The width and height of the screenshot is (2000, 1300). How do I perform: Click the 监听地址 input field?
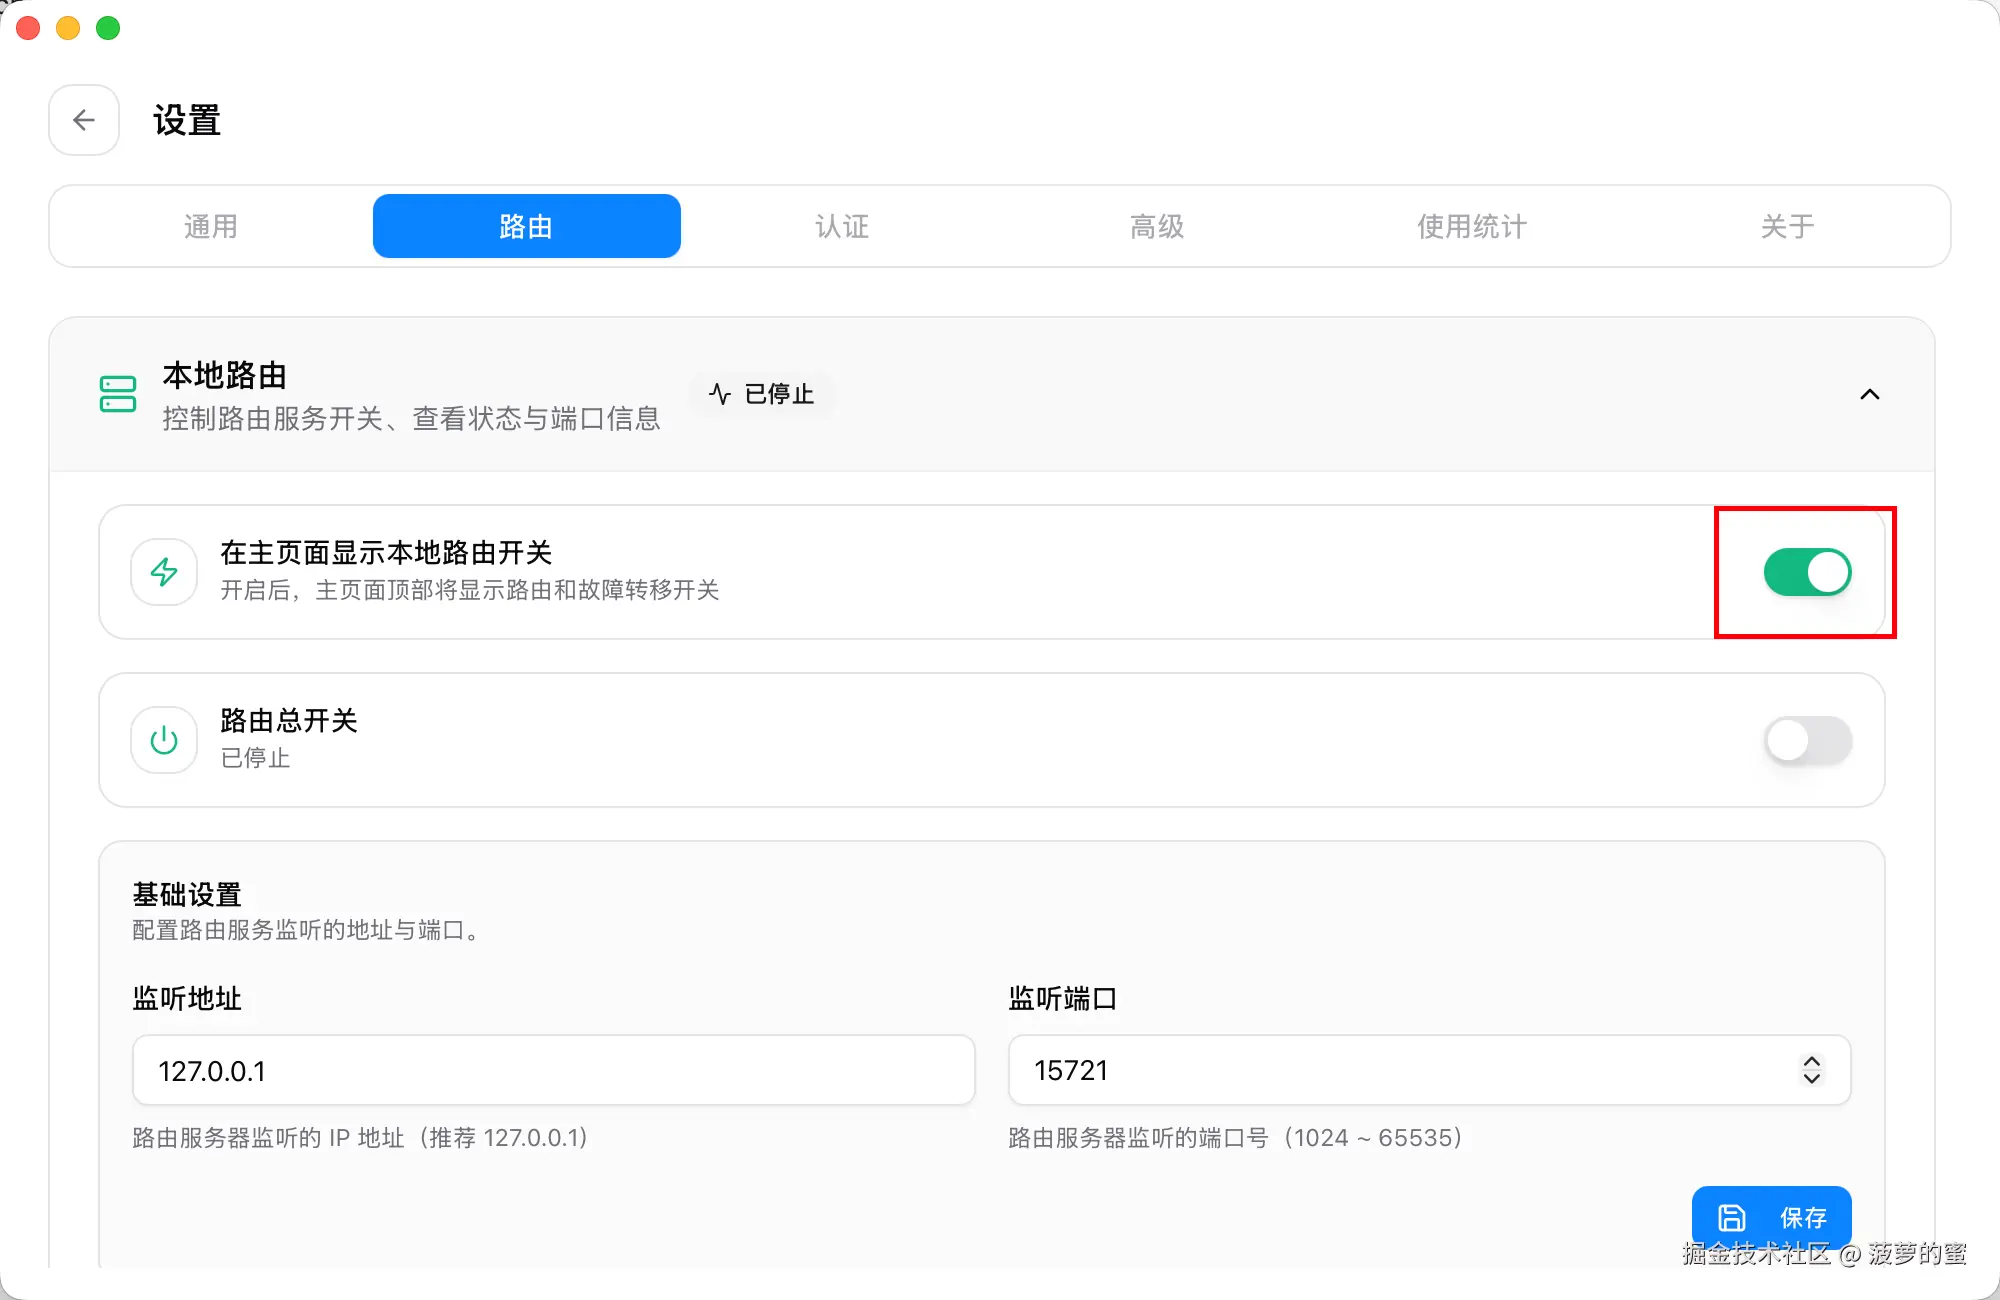[553, 1070]
